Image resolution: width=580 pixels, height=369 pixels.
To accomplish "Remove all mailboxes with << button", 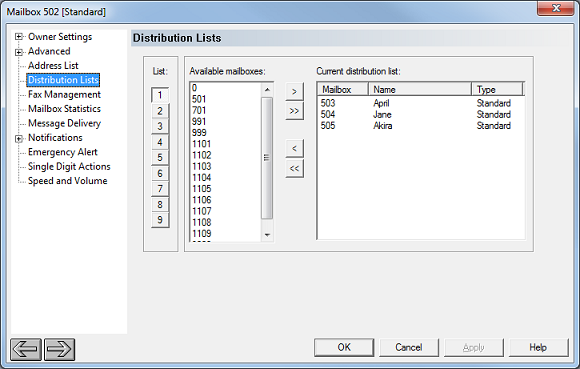I will (294, 169).
